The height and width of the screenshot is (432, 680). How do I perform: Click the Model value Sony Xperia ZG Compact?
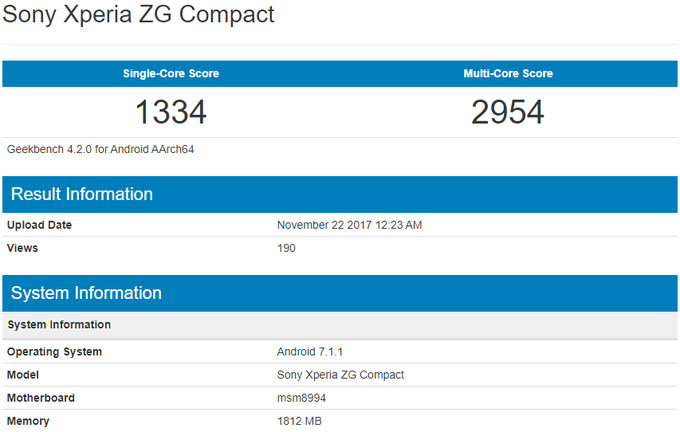[340, 375]
